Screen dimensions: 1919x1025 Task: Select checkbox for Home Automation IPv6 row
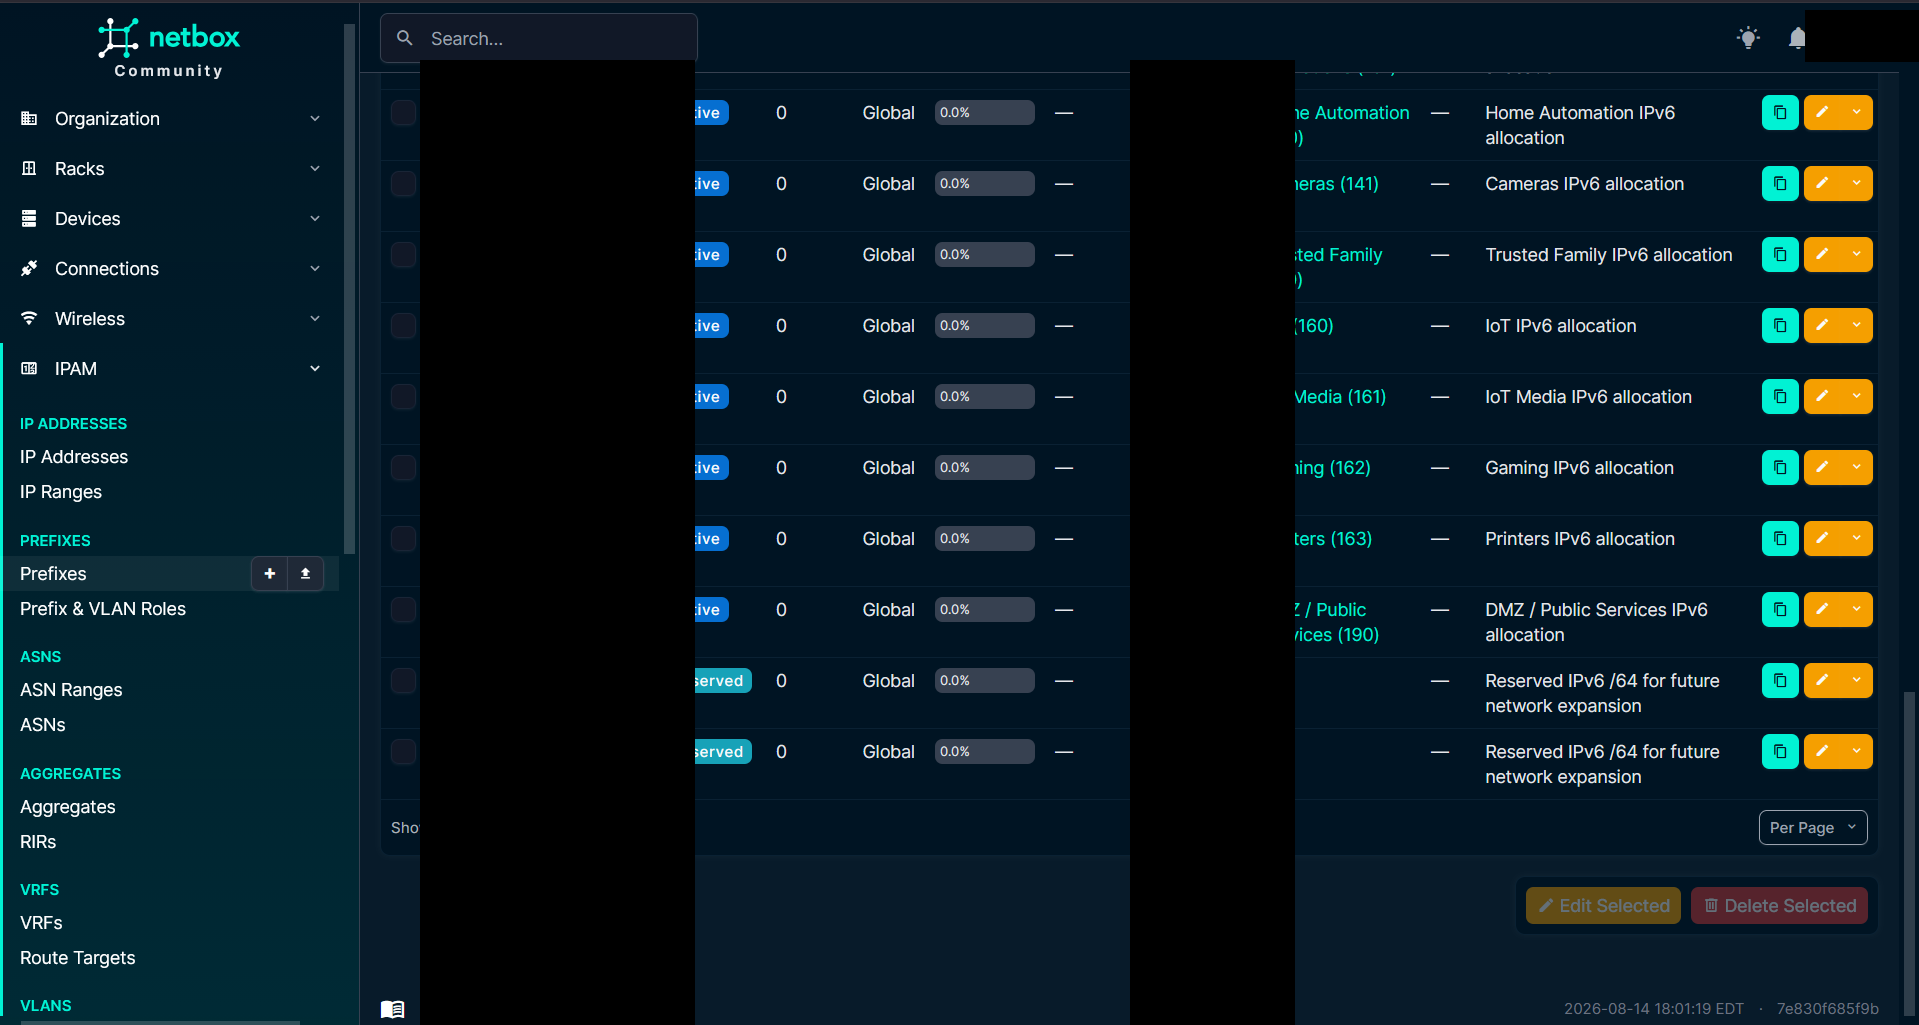[x=403, y=113]
